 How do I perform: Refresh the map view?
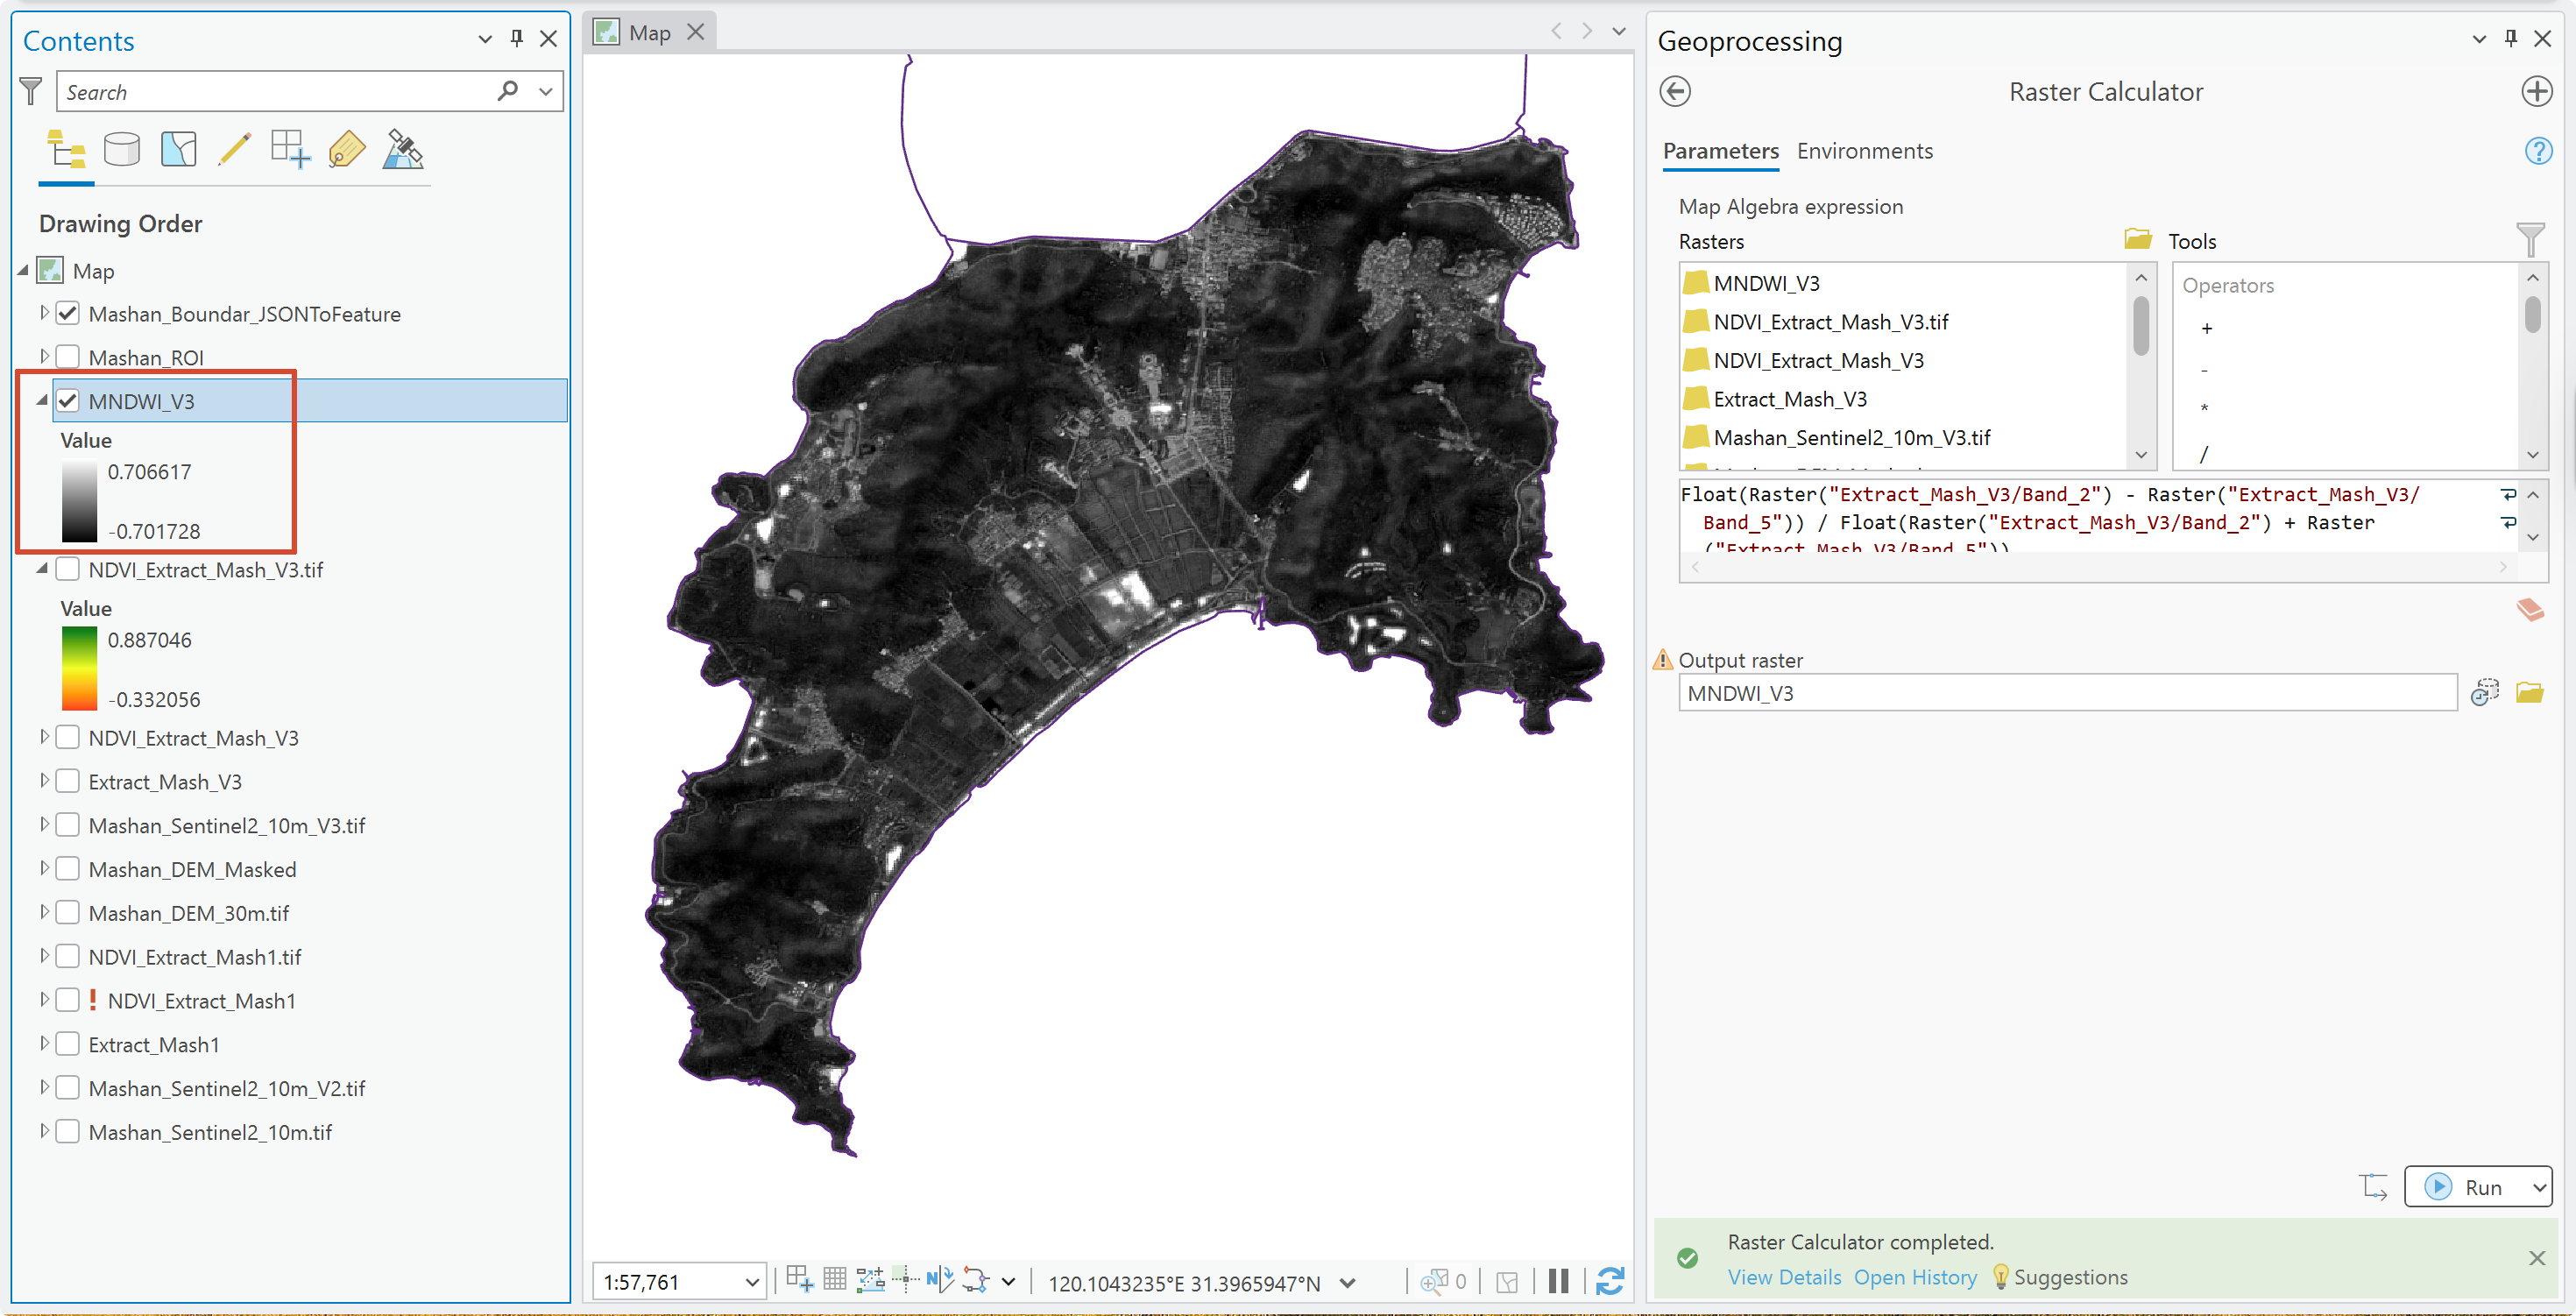pyautogui.click(x=1609, y=1281)
